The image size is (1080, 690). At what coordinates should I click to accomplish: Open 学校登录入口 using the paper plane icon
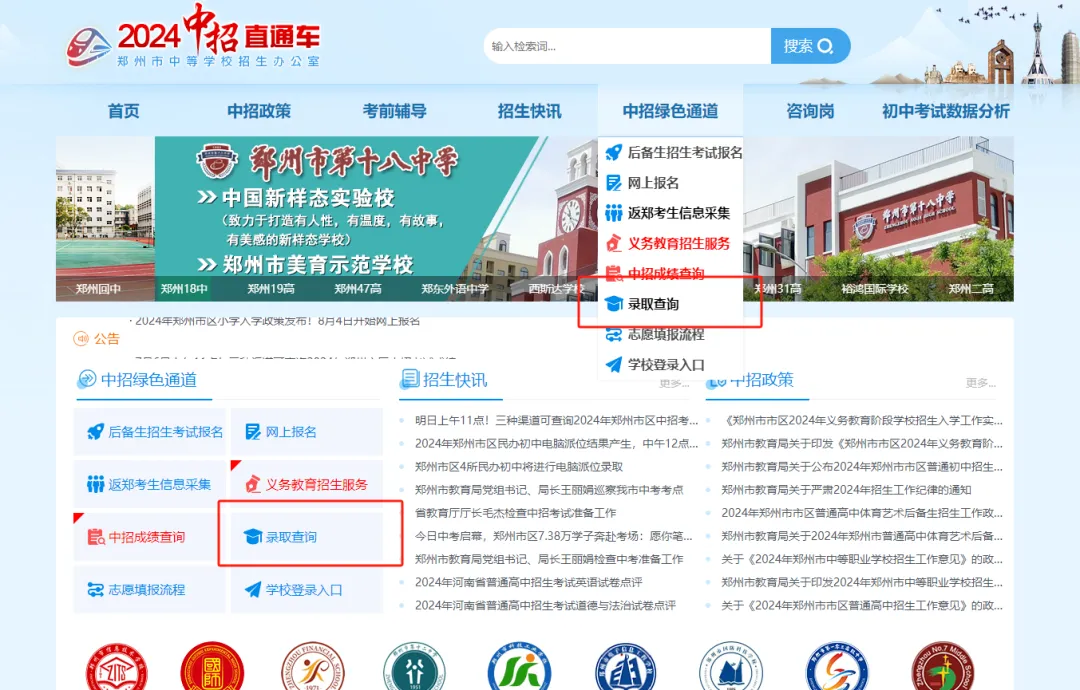tap(252, 589)
